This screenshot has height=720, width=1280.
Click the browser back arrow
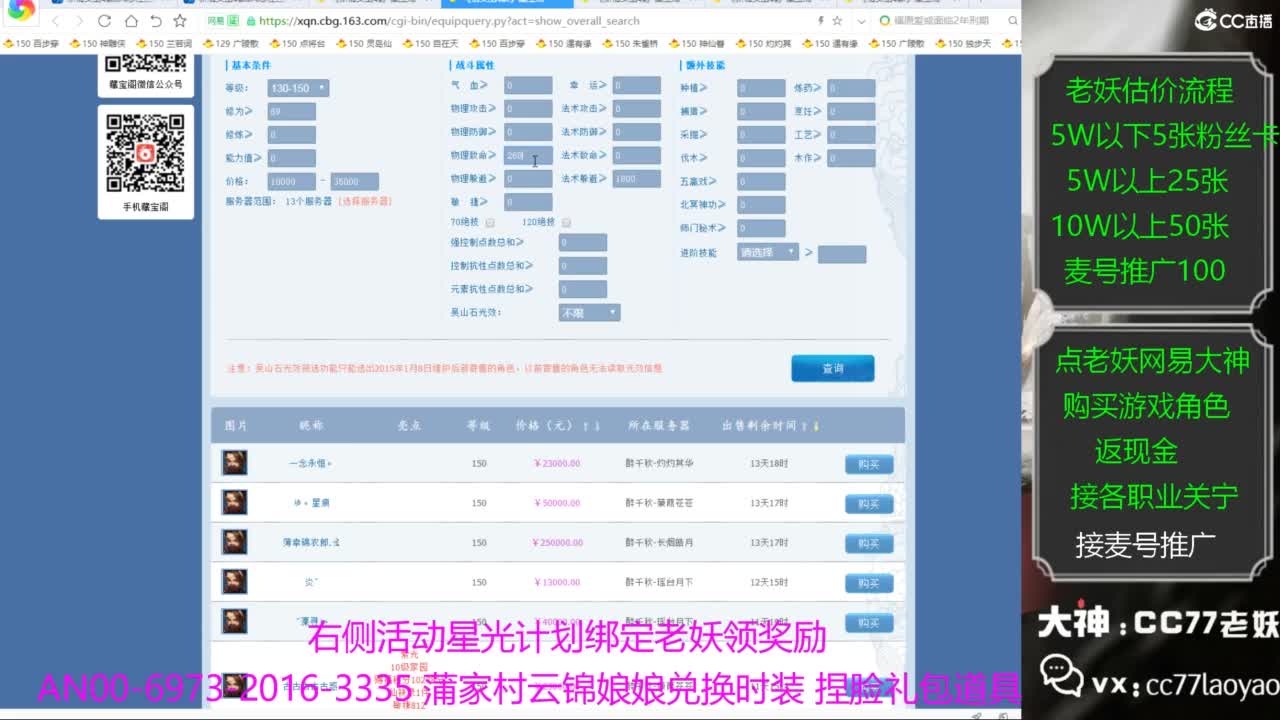54,21
